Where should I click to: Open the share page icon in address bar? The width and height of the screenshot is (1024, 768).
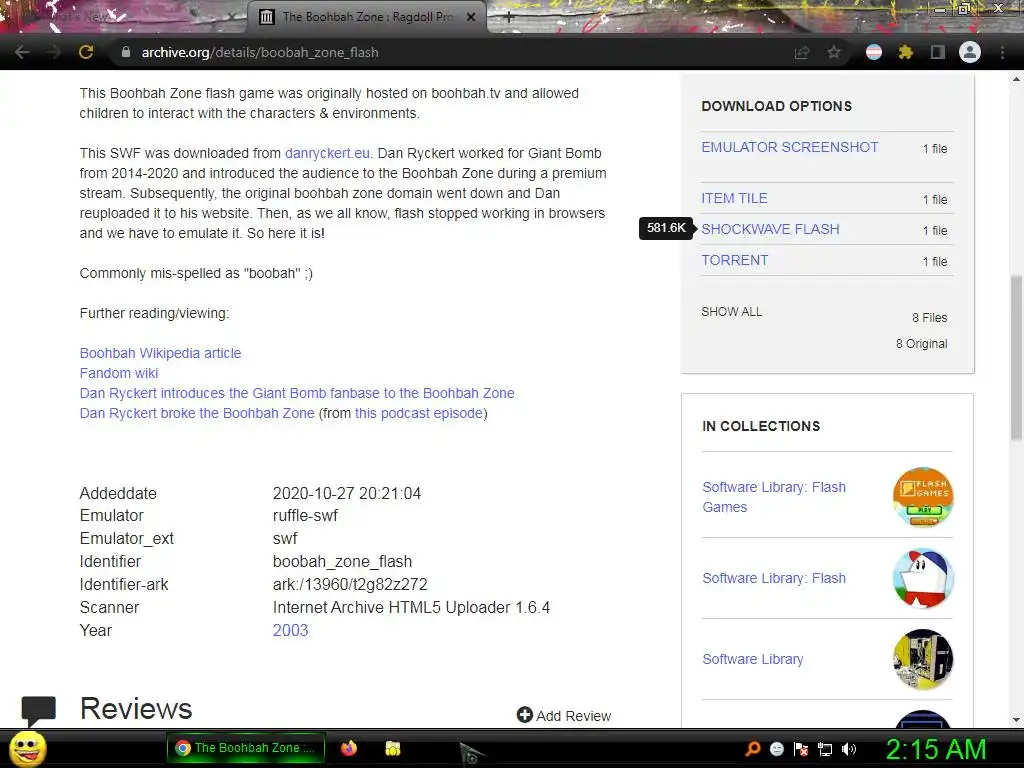click(801, 52)
